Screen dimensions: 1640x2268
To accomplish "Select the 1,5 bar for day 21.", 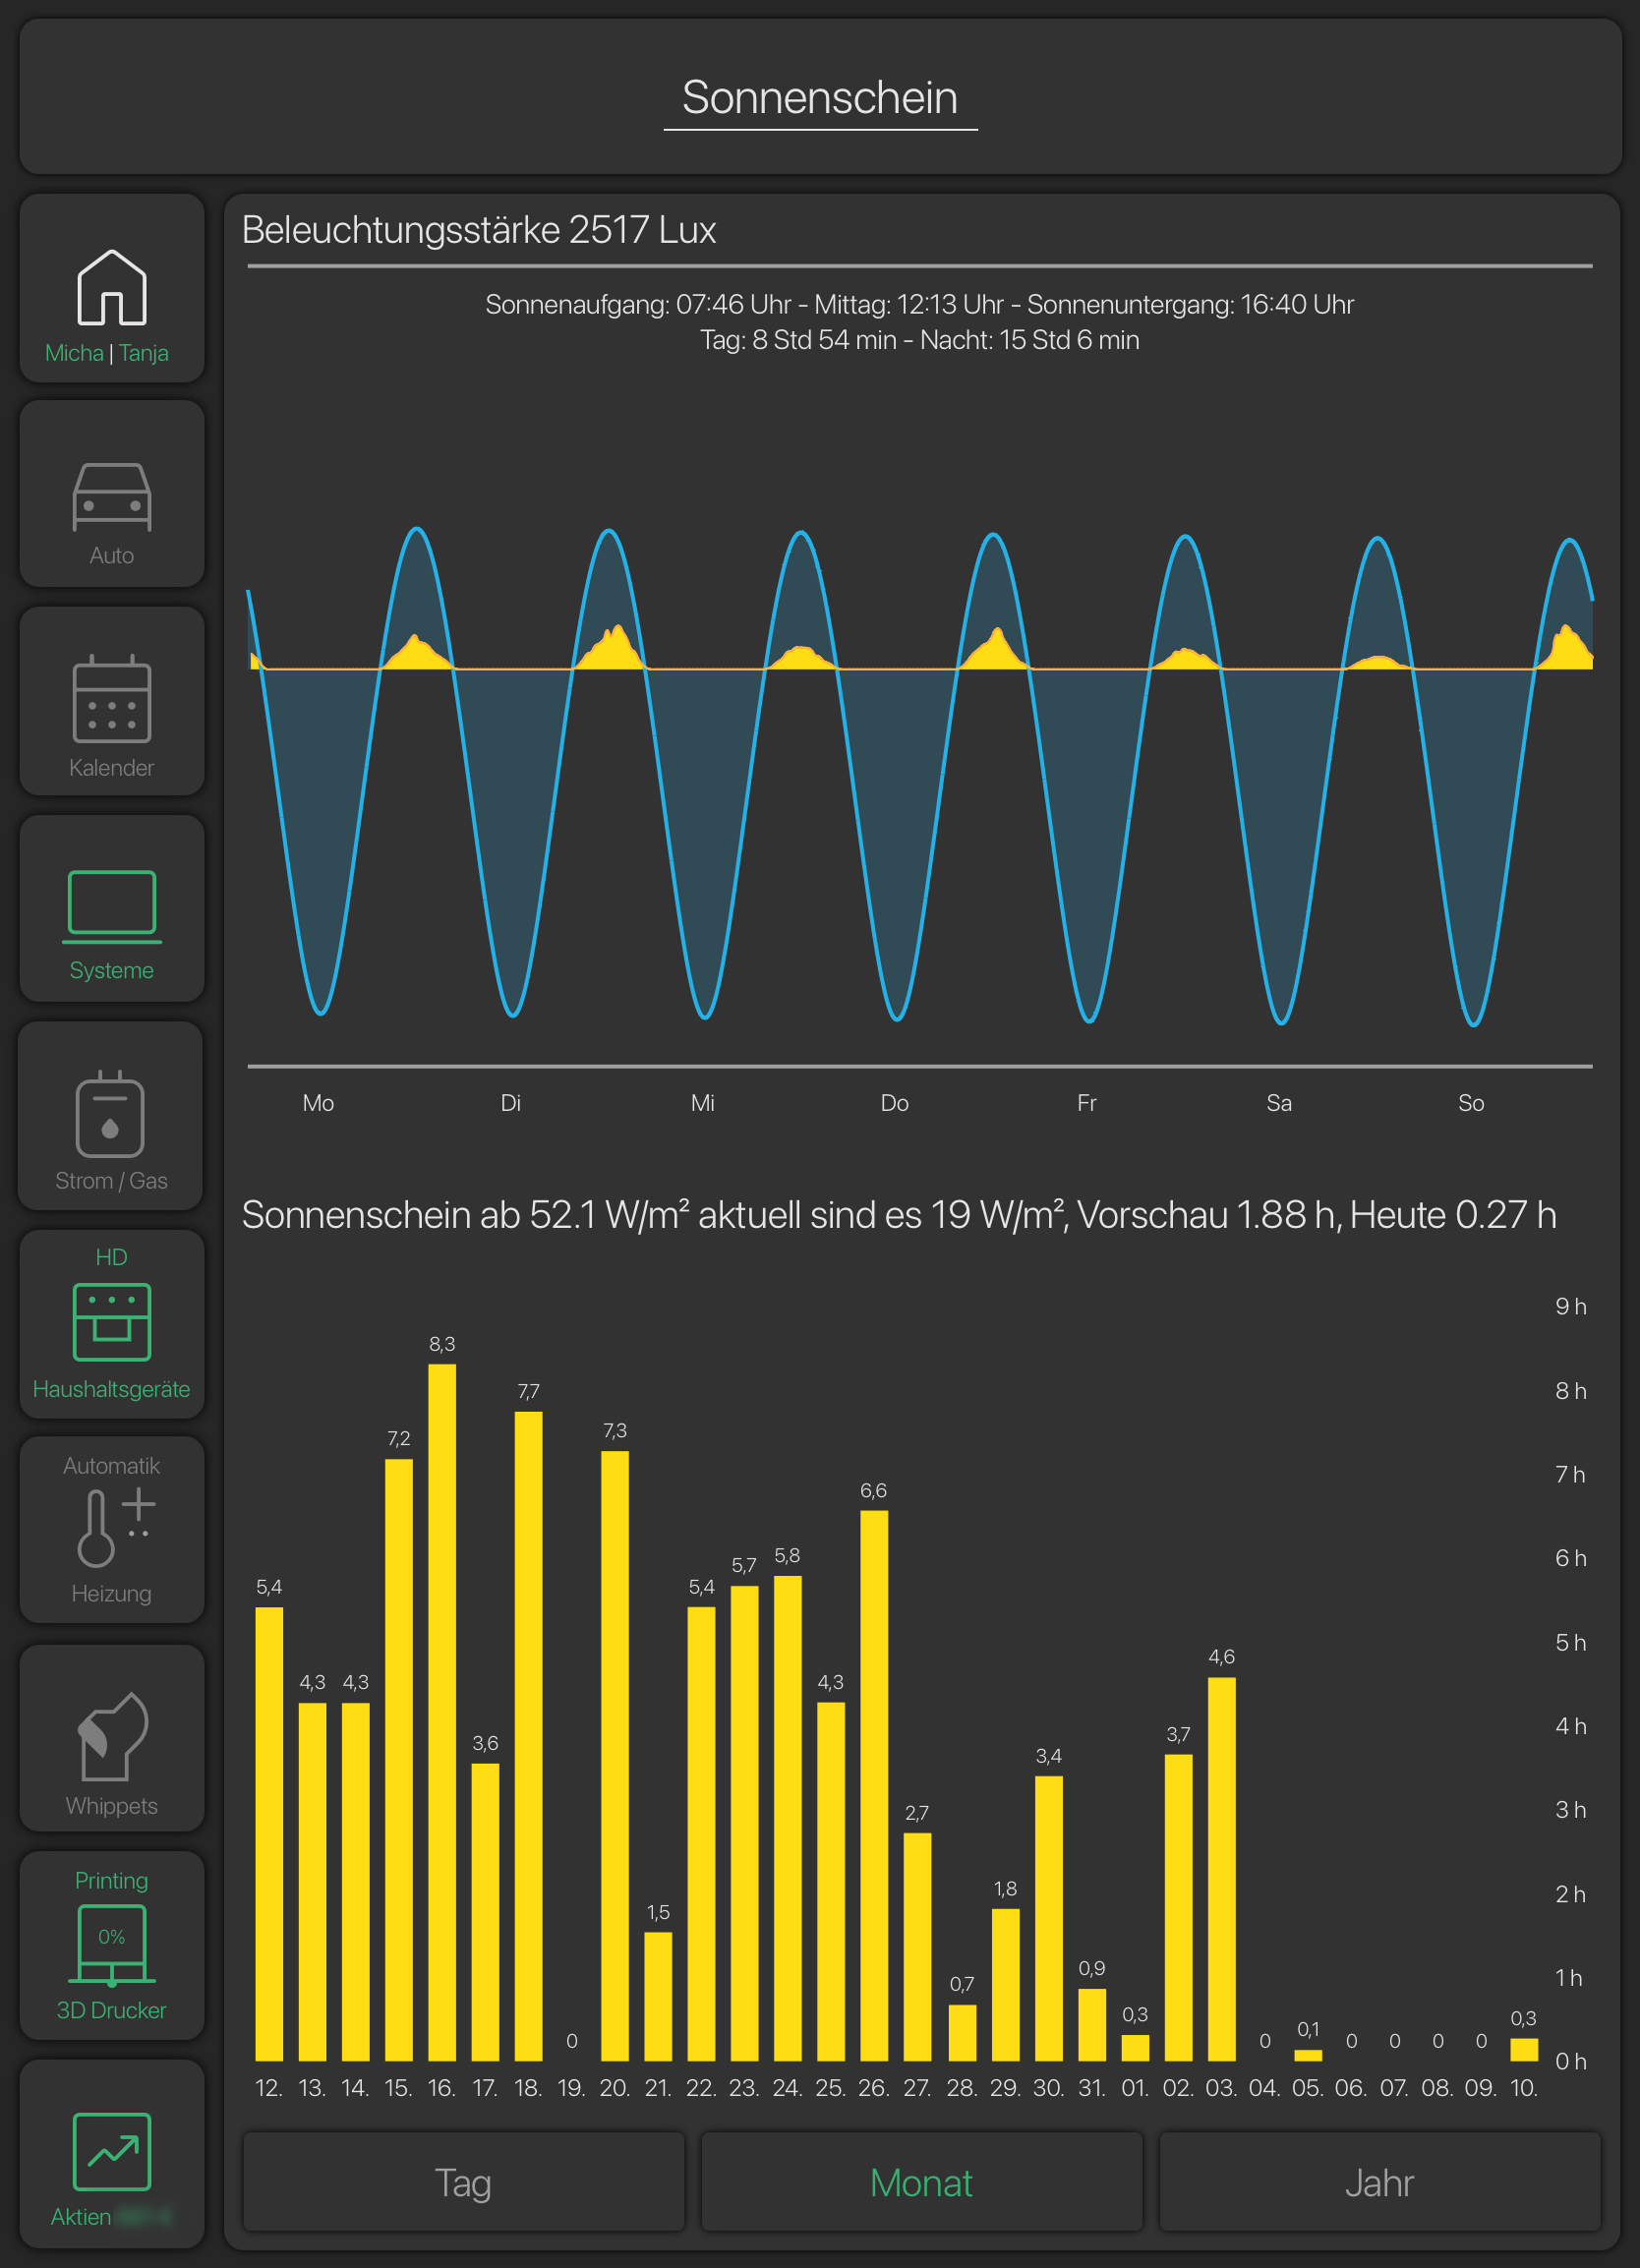I will click(658, 1996).
